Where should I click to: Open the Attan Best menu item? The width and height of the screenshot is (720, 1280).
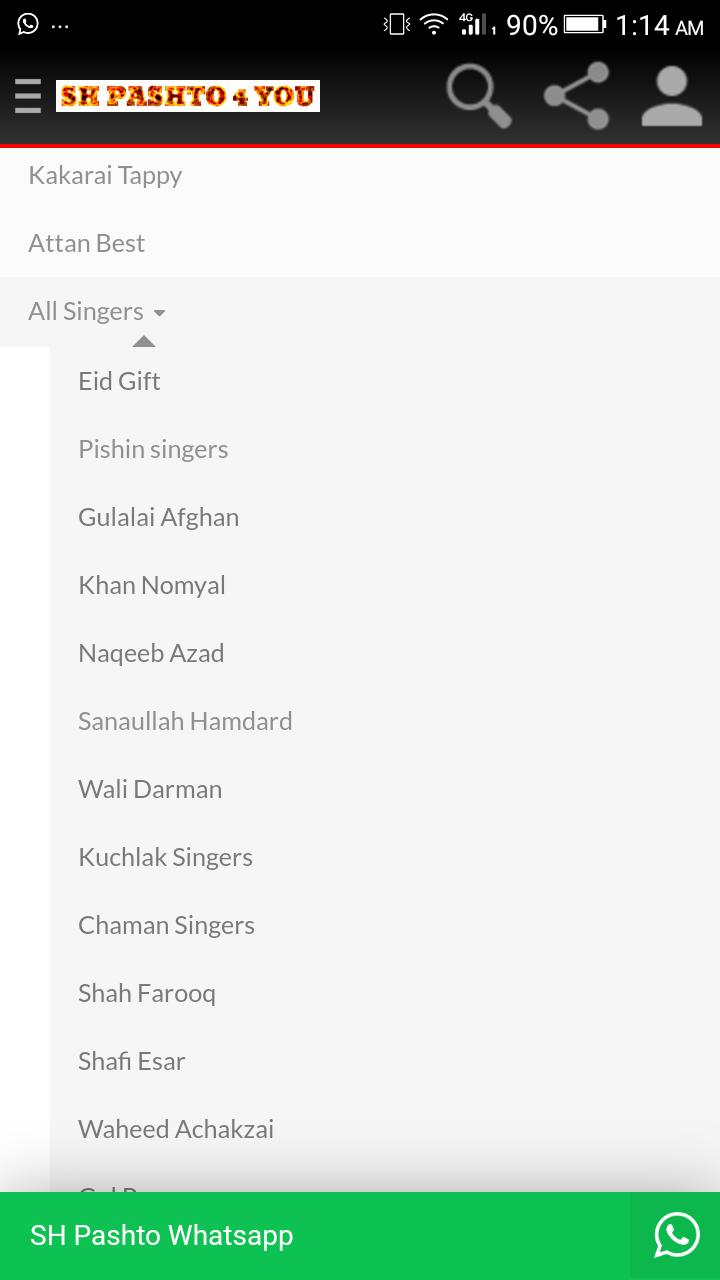87,244
